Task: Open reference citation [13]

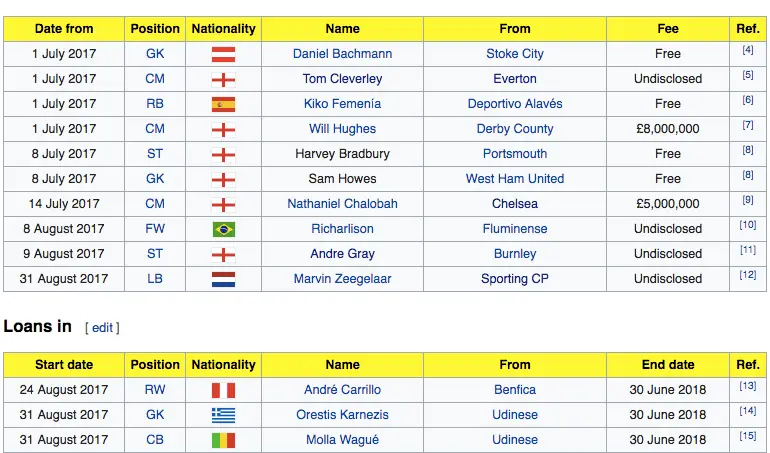Action: click(747, 386)
